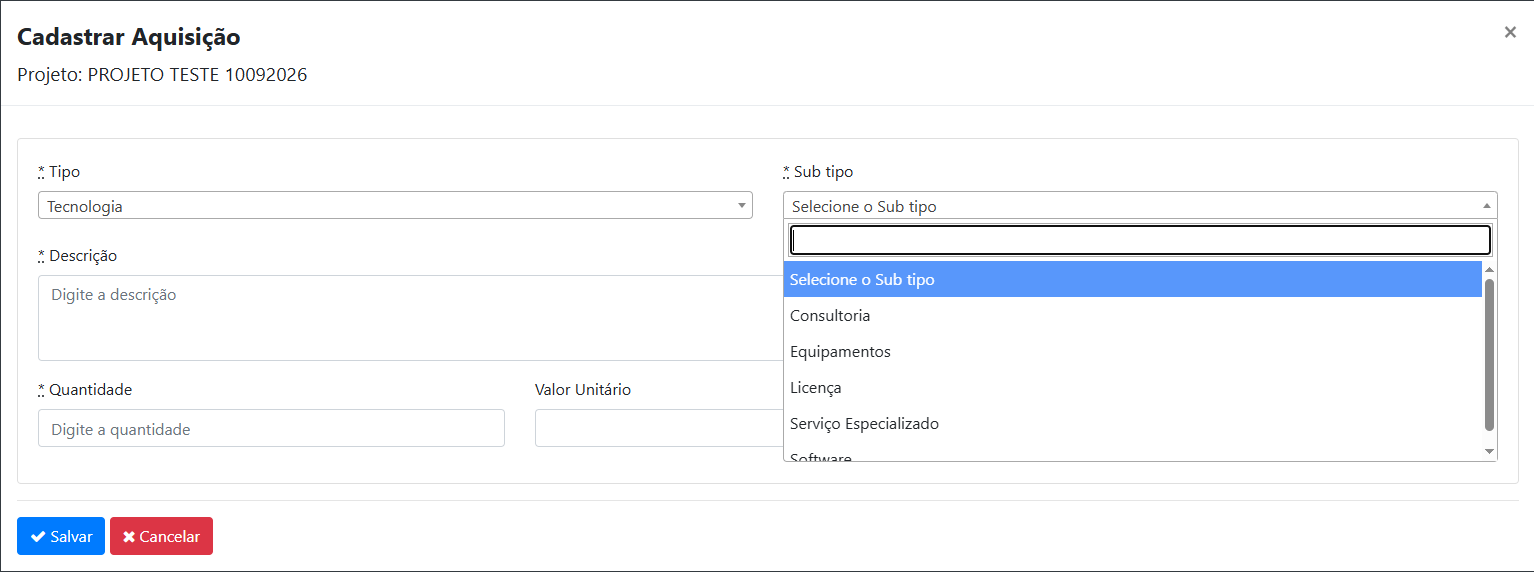Select Equipamentos from the Sub tipo list
The image size is (1534, 572).
(x=1132, y=352)
